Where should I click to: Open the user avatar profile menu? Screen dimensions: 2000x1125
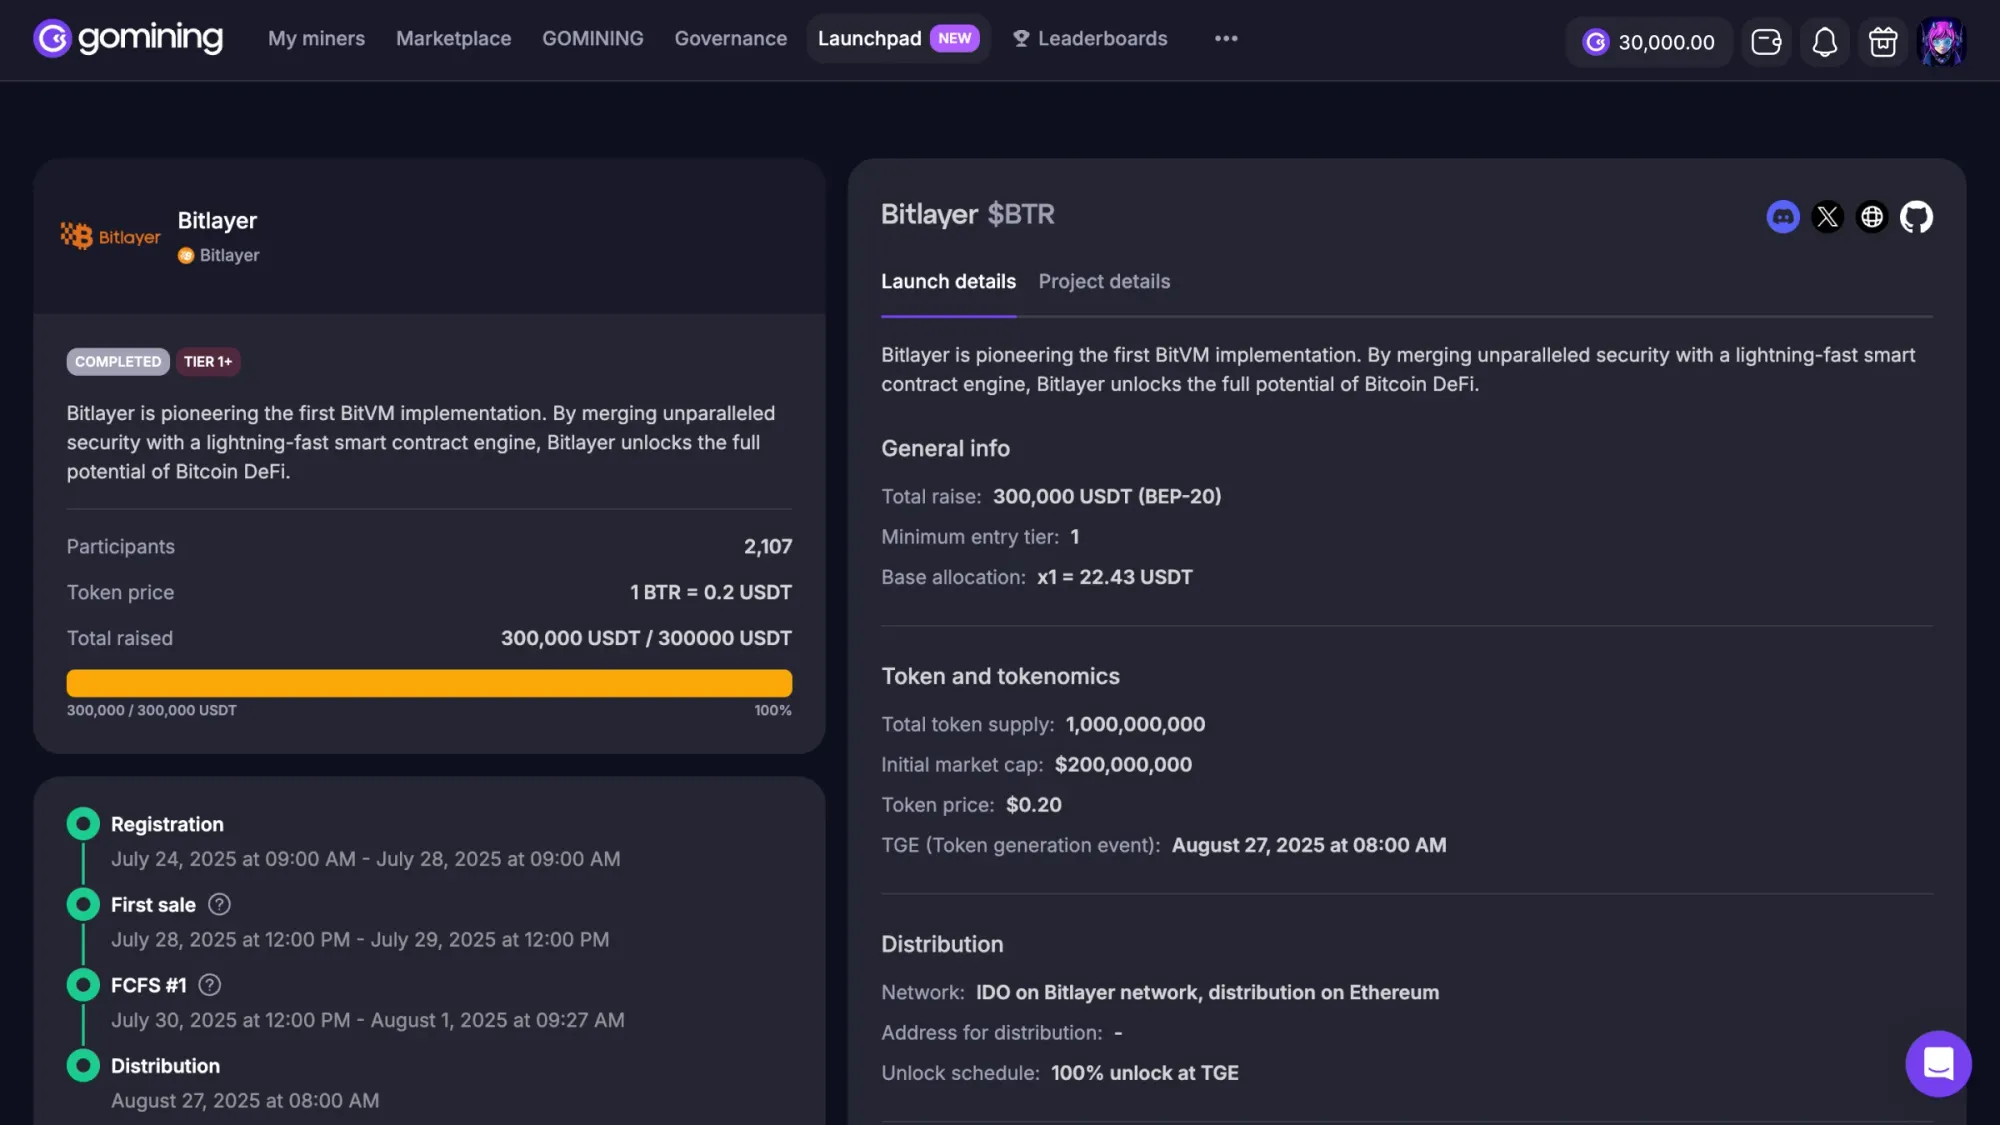click(x=1942, y=42)
